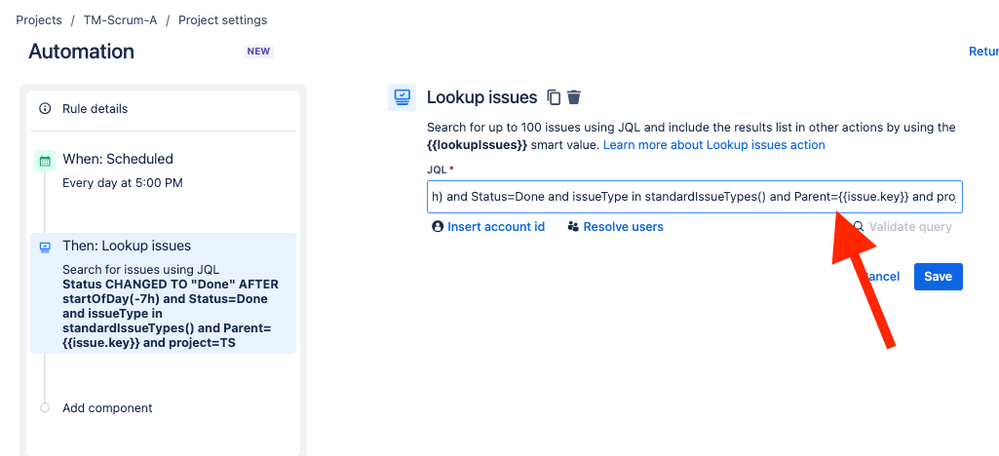Open the Project settings breadcrumb

tap(222, 20)
